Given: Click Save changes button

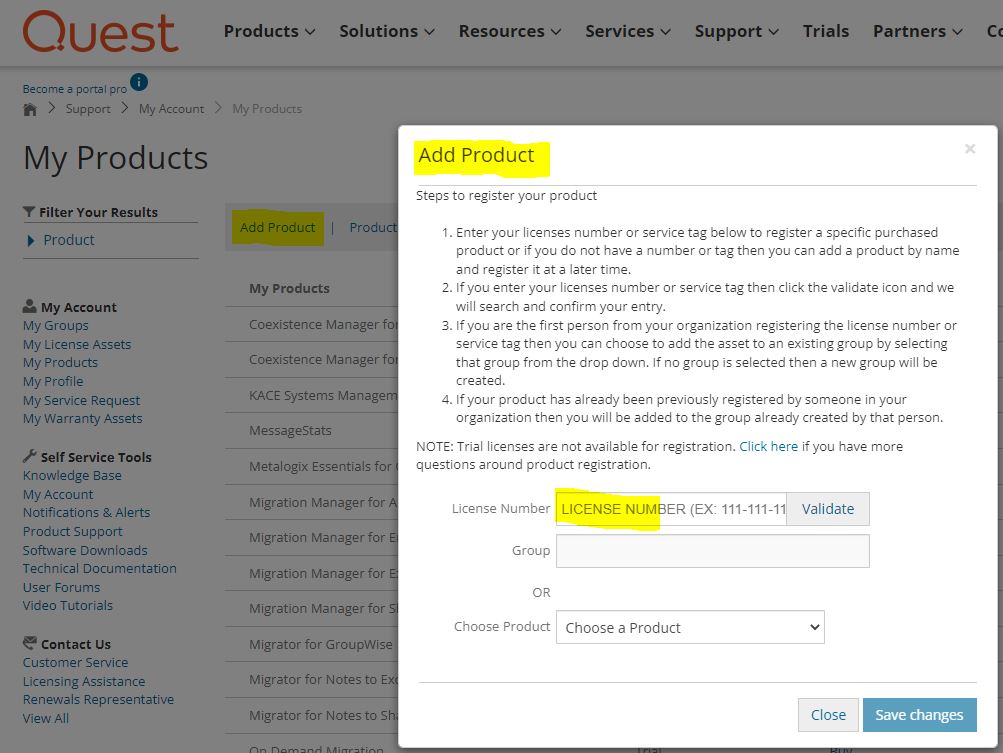Looking at the screenshot, I should coord(919,715).
